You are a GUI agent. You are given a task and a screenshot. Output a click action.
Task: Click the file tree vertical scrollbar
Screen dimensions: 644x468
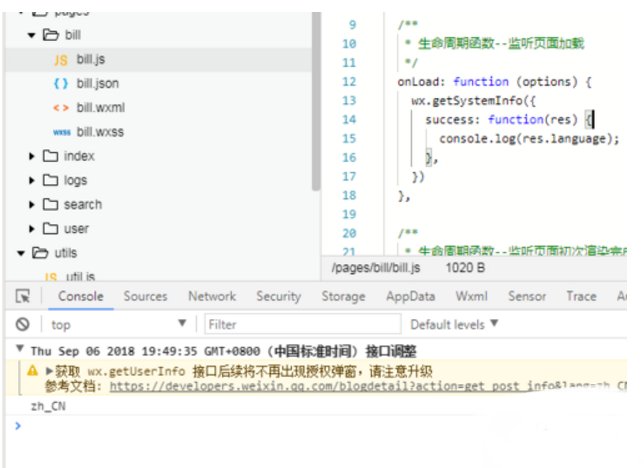coord(316,100)
